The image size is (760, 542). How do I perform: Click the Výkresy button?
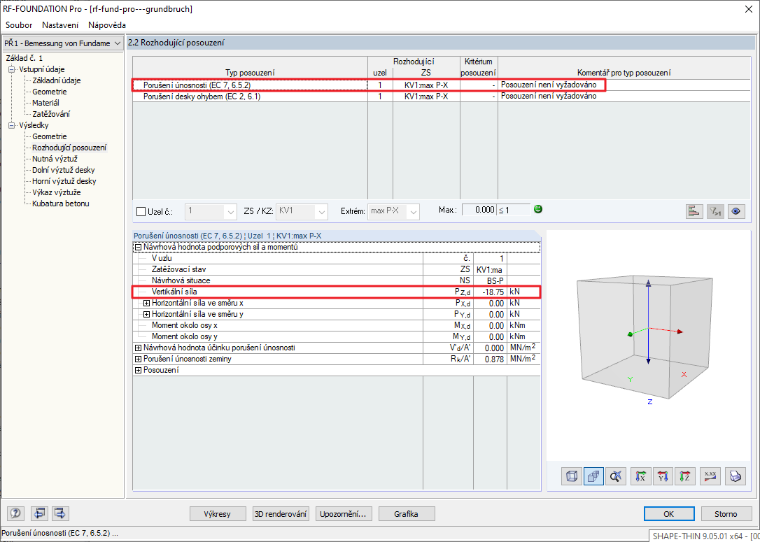pos(218,514)
